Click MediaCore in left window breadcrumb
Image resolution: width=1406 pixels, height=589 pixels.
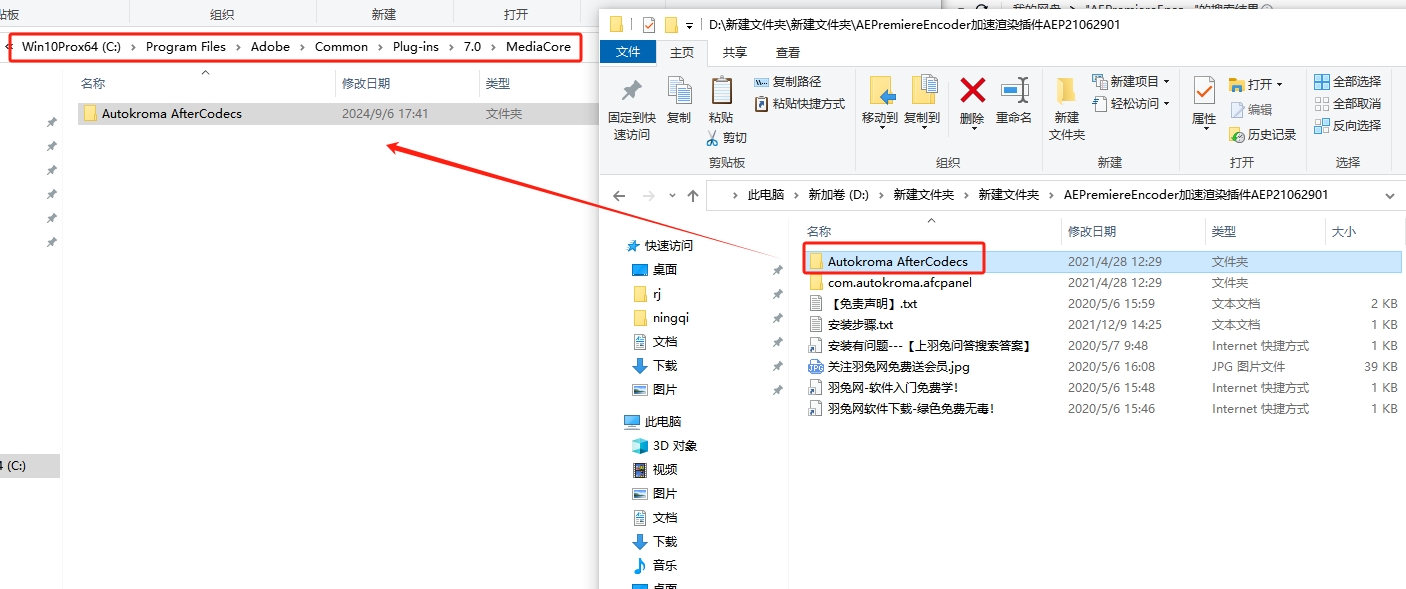click(x=538, y=47)
